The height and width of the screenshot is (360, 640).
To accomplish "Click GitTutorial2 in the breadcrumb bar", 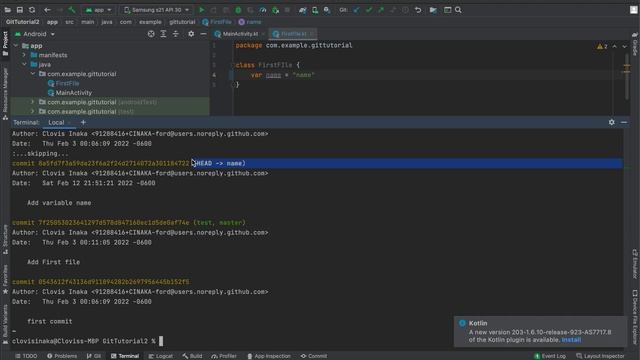I will (x=22, y=22).
